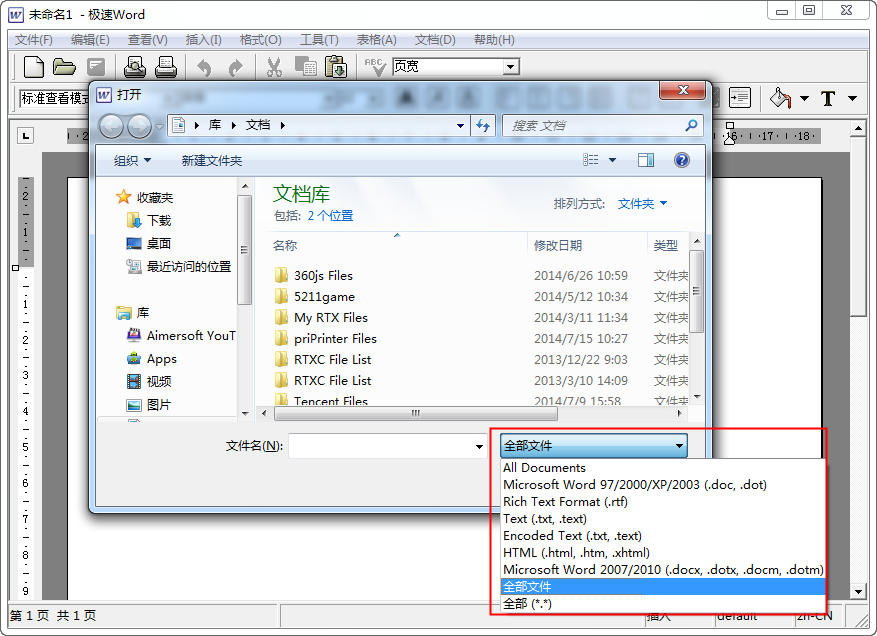Click the Redo arrow icon
Viewport: 877px width, 636px height.
[236, 68]
